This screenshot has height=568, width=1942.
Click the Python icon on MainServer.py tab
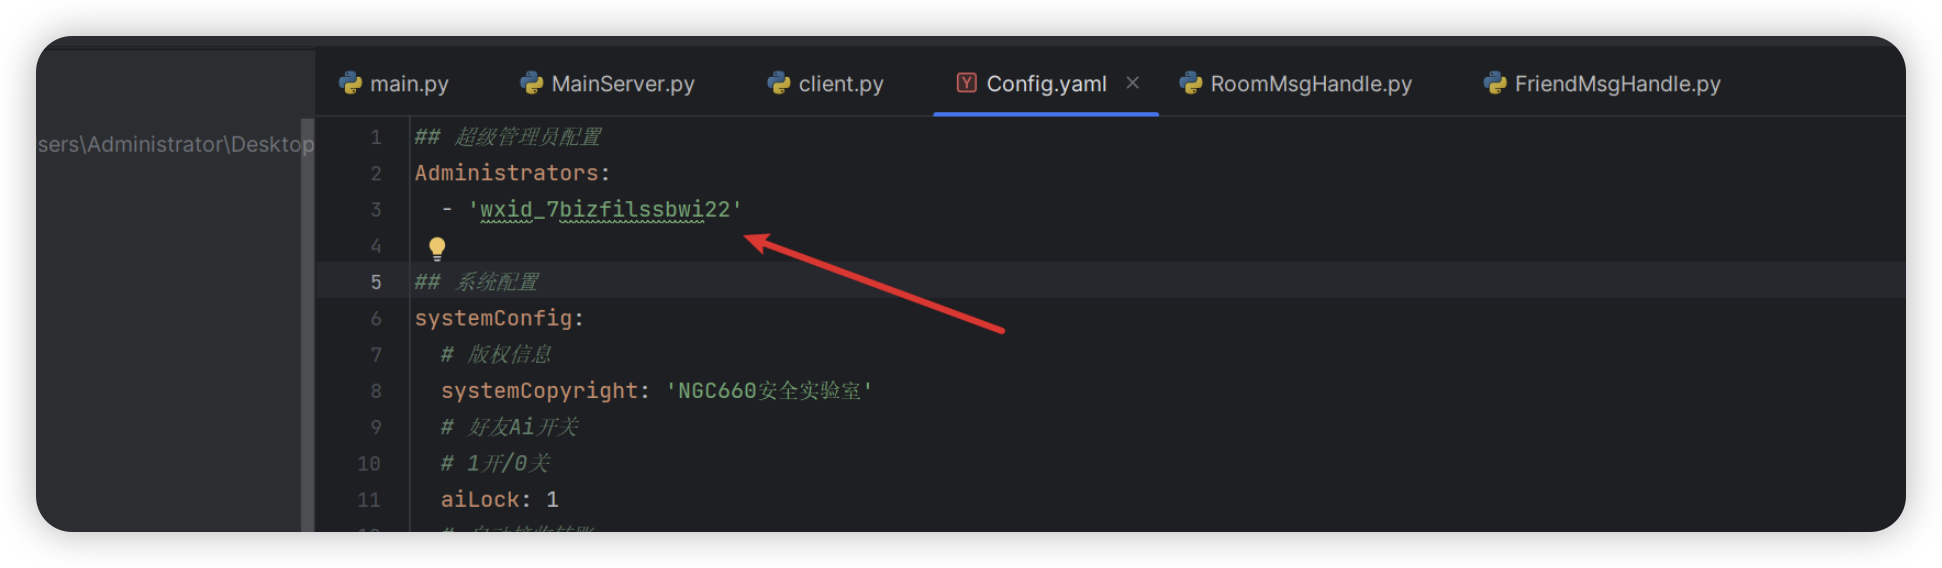(x=532, y=84)
